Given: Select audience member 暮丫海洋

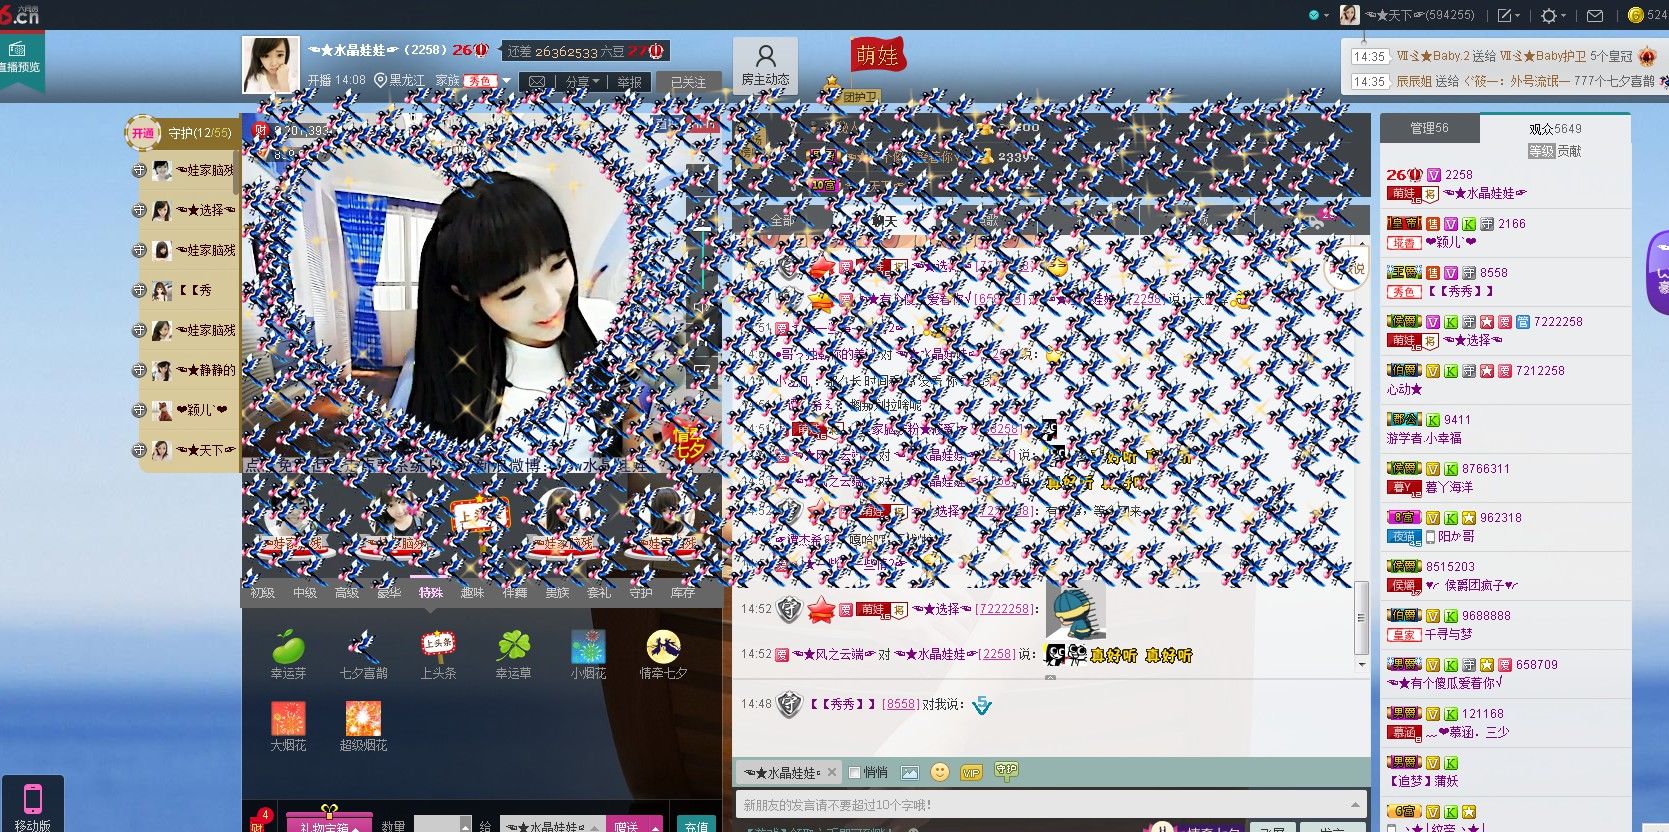Looking at the screenshot, I should (x=1505, y=478).
